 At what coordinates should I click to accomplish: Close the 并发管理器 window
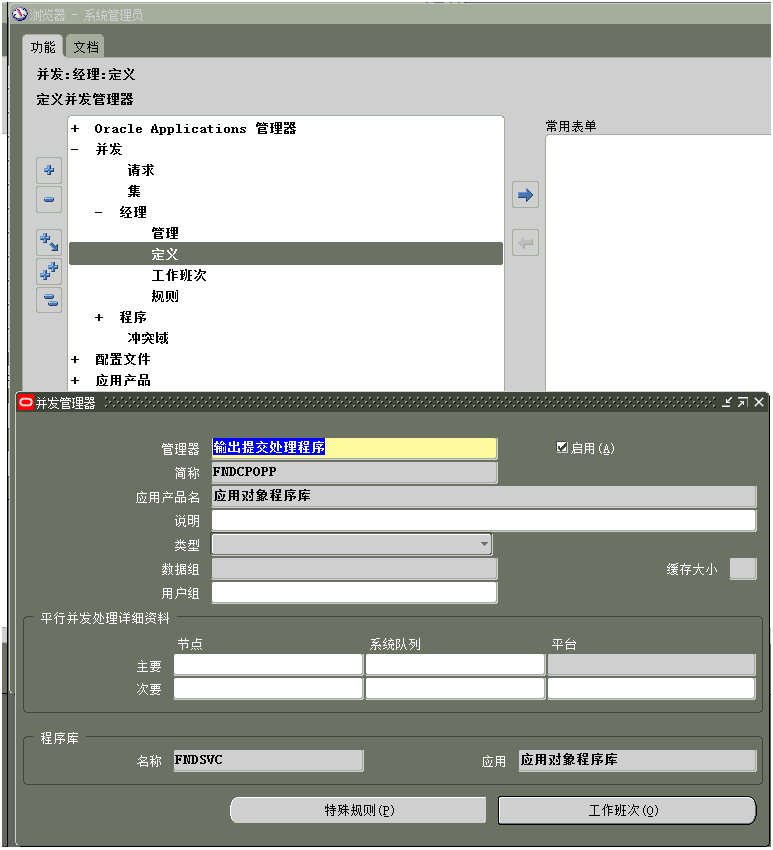pyautogui.click(x=759, y=402)
